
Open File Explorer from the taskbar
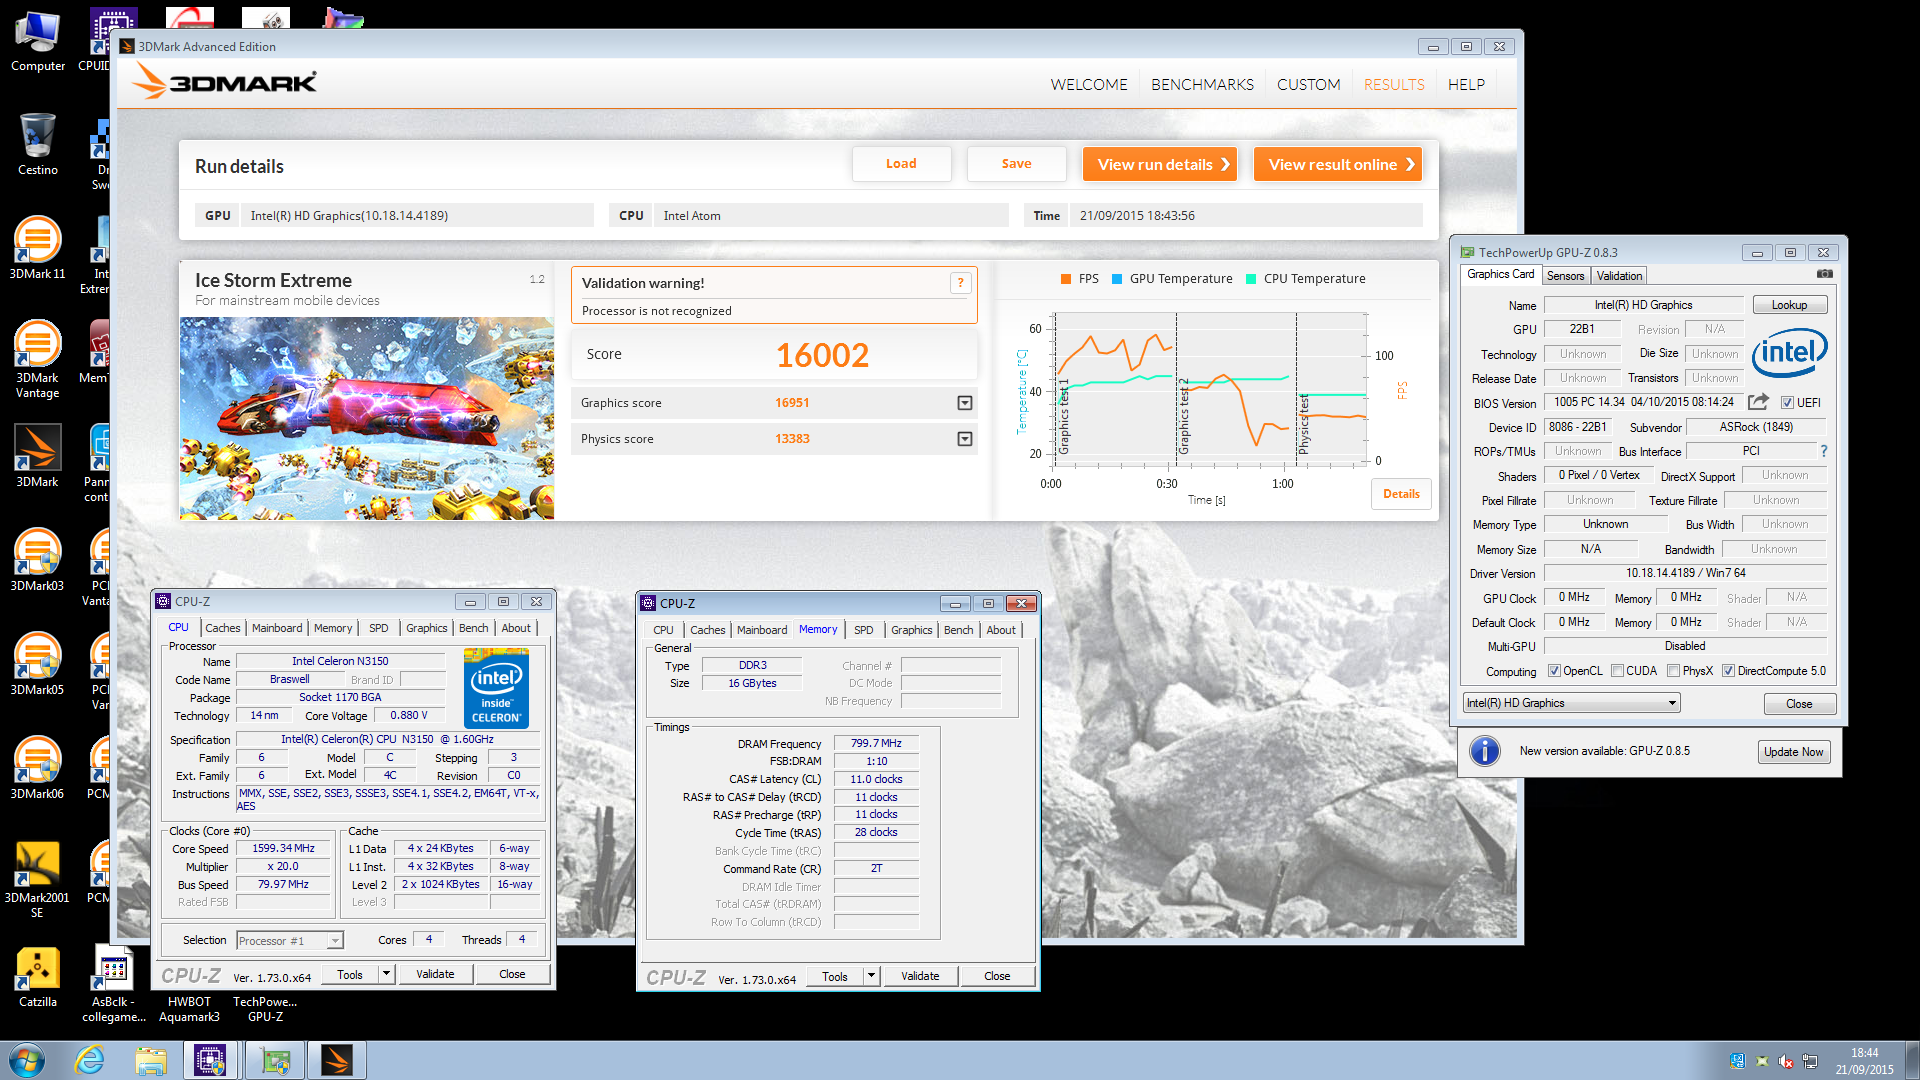[x=151, y=1060]
